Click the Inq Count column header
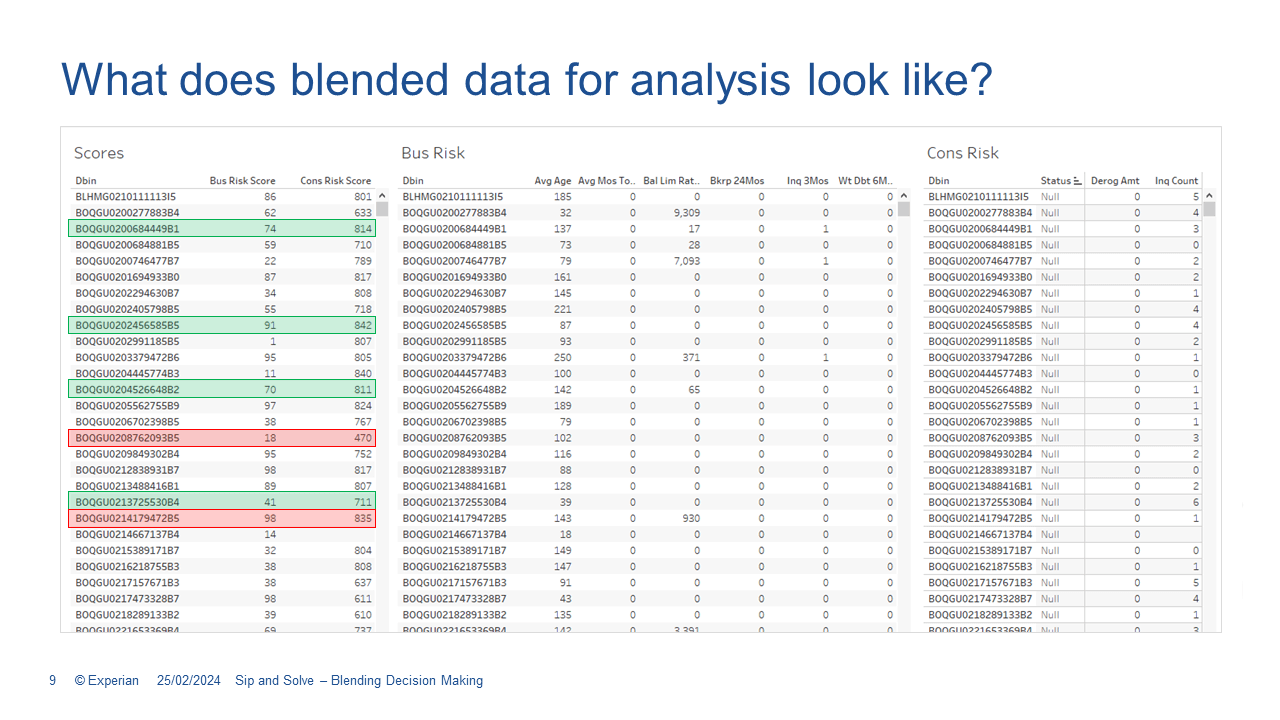The image size is (1280, 720). 1176,181
